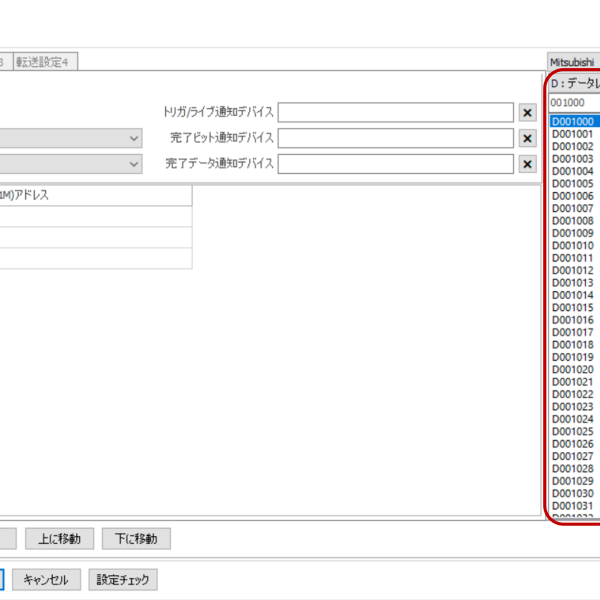The height and width of the screenshot is (600, 600).
Task: Click the 上に移動 button
Action: pyautogui.click(x=60, y=539)
